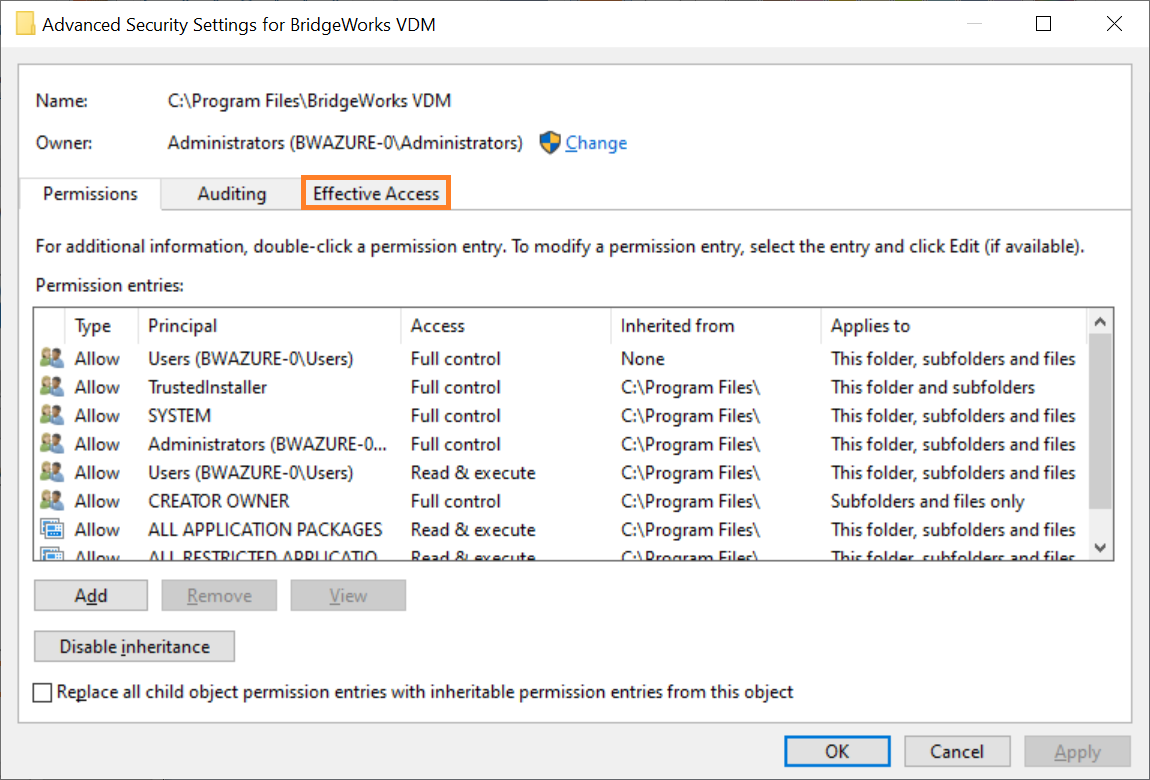Click Disable inheritance button
The image size is (1150, 780).
coord(134,646)
